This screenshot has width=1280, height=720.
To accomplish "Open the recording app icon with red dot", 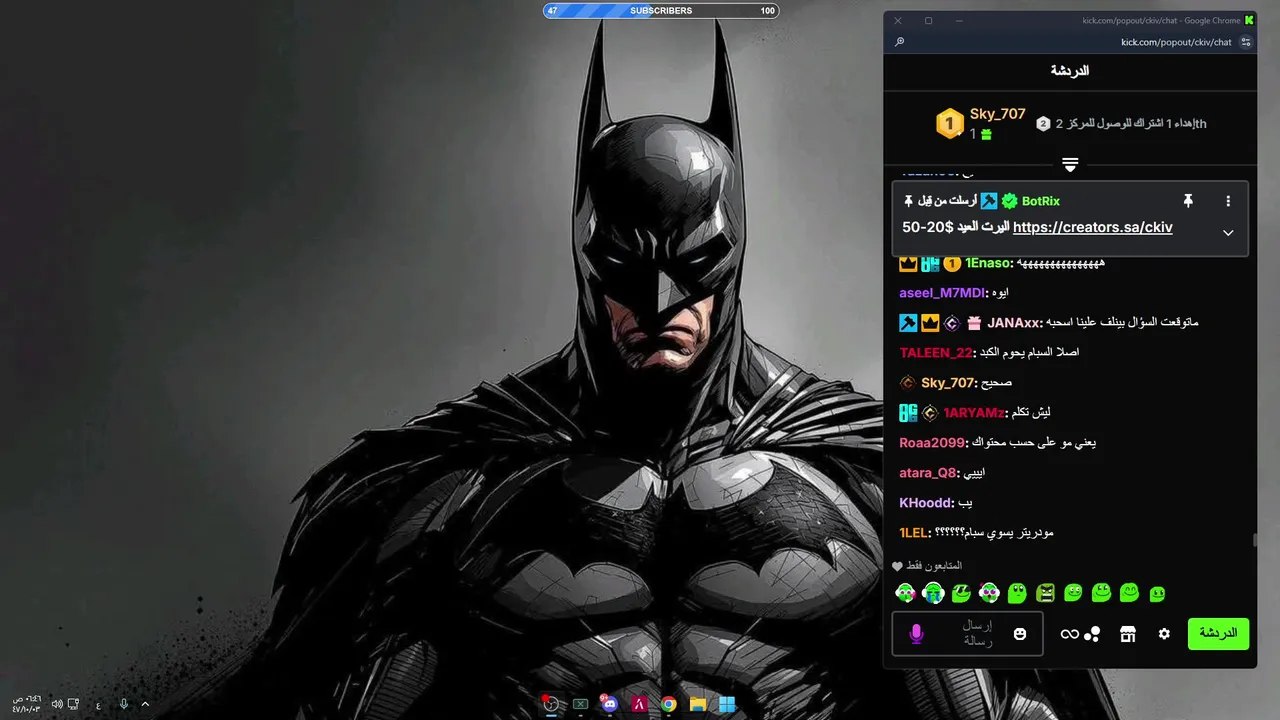I will [550, 704].
